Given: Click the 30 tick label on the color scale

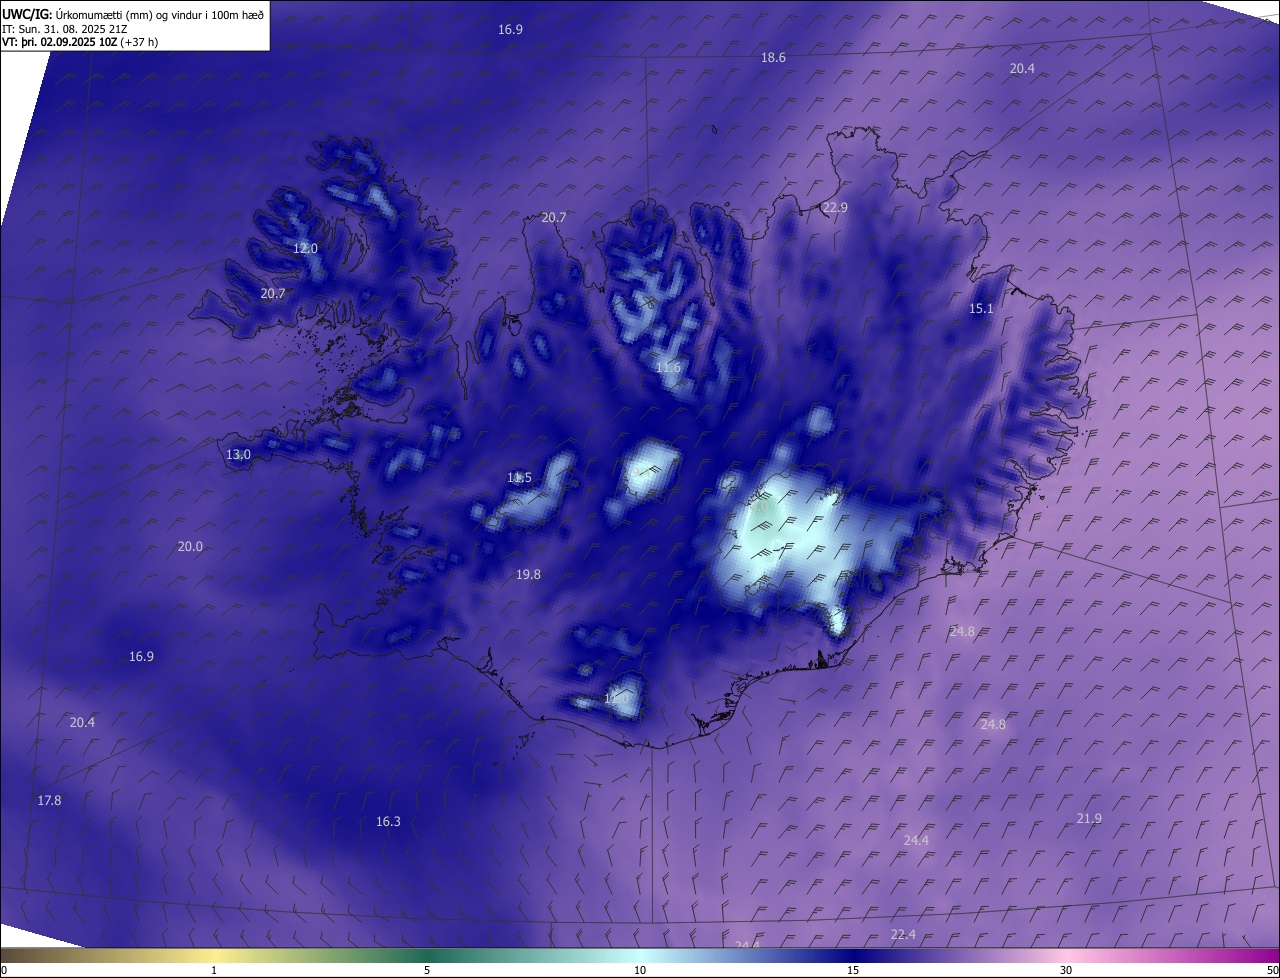Looking at the screenshot, I should tap(1066, 970).
